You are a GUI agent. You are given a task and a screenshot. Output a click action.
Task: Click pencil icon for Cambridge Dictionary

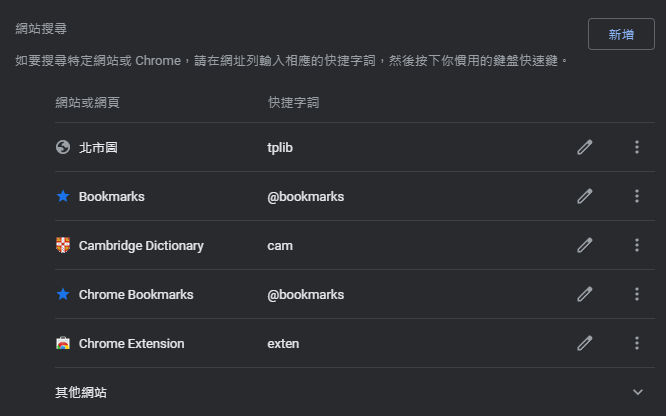point(585,246)
